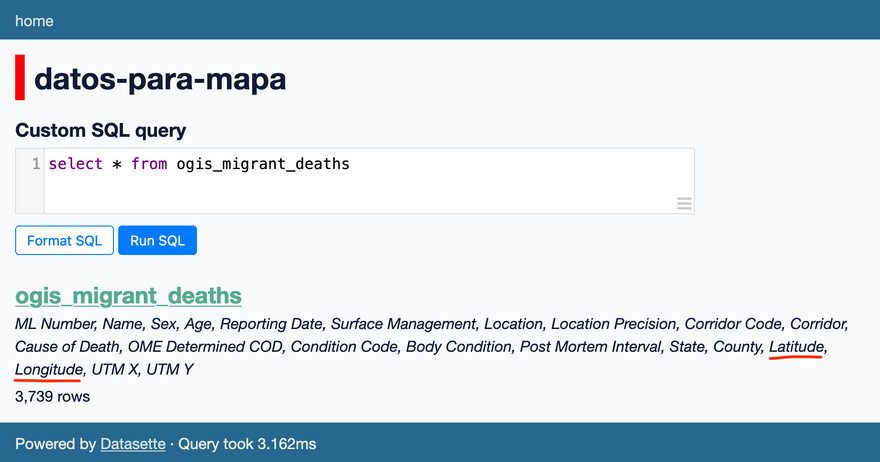Open the ogis_migrant_deaths table link
The width and height of the screenshot is (880, 462).
pyautogui.click(x=129, y=296)
